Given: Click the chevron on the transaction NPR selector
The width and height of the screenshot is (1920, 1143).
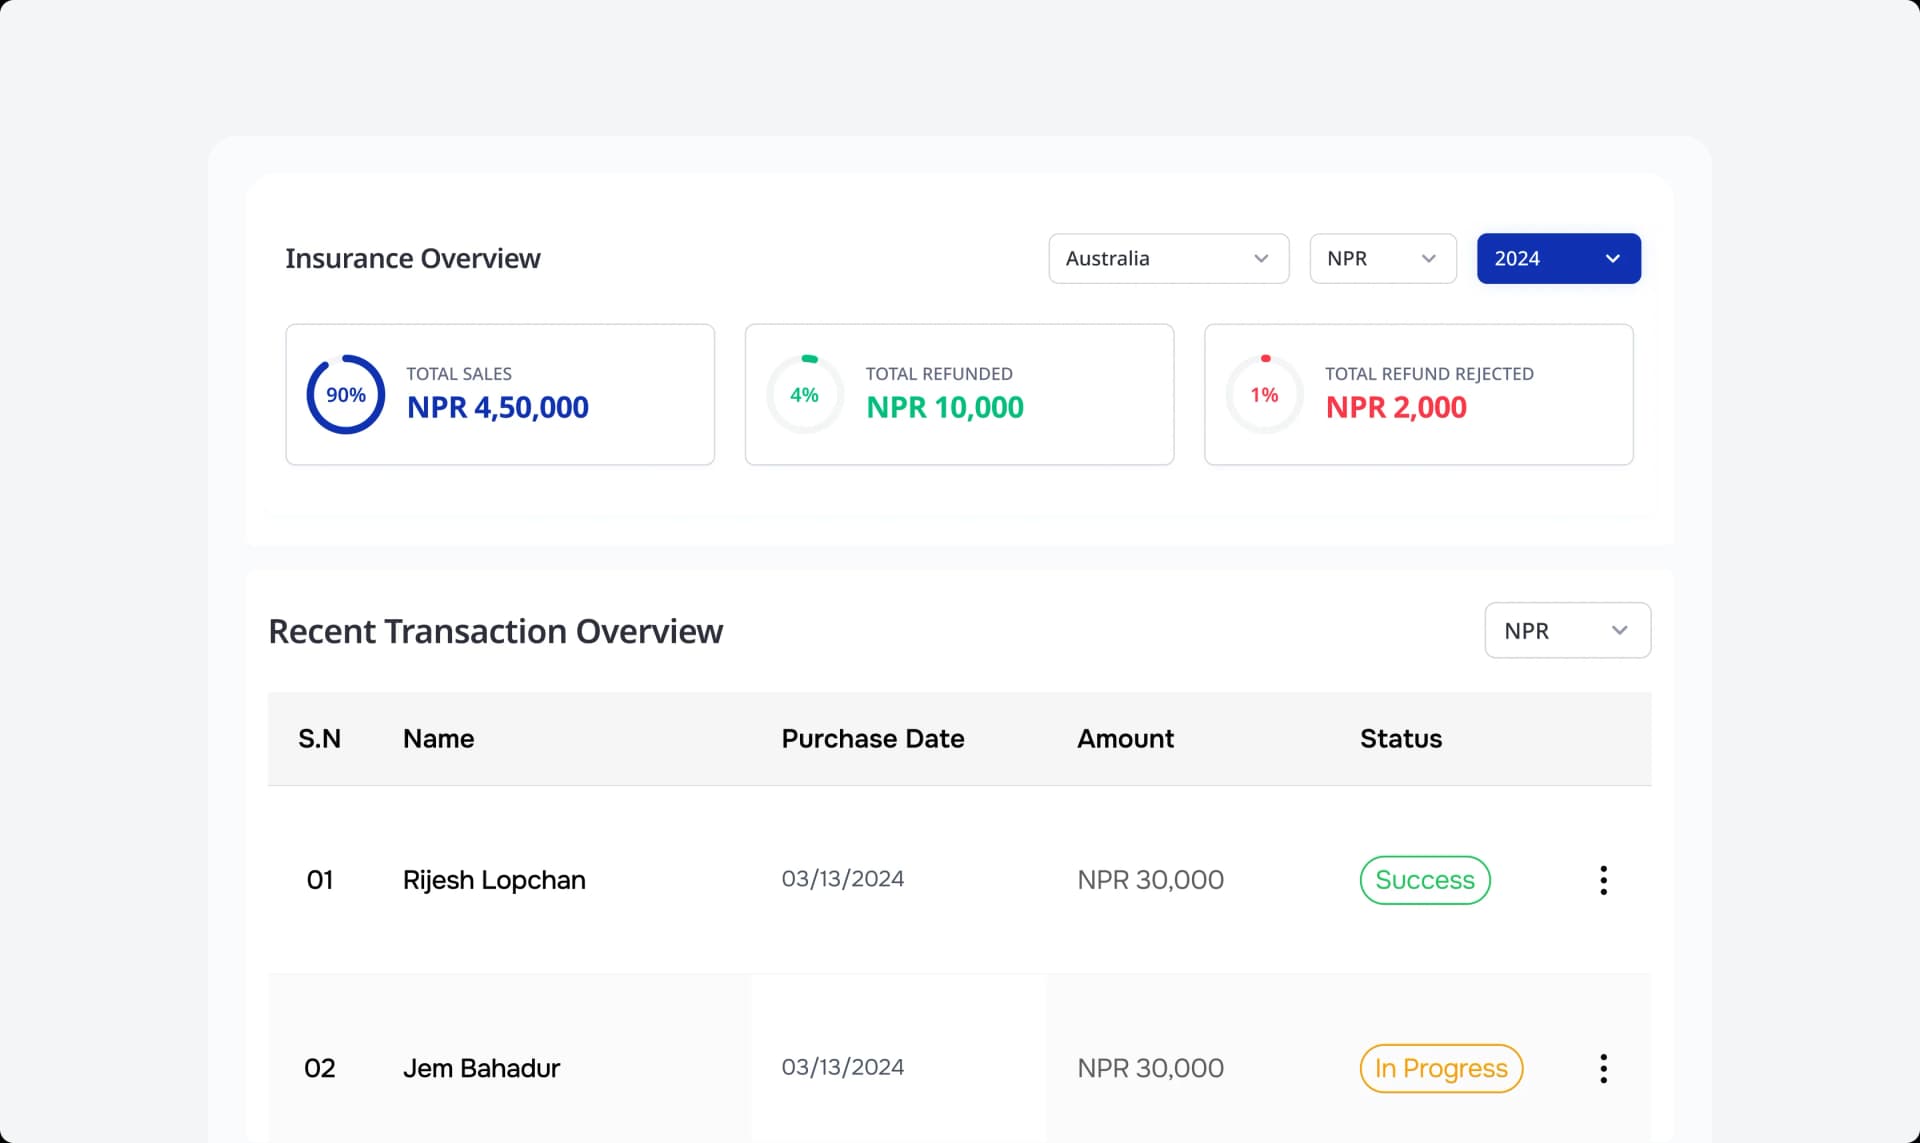Looking at the screenshot, I should point(1620,630).
